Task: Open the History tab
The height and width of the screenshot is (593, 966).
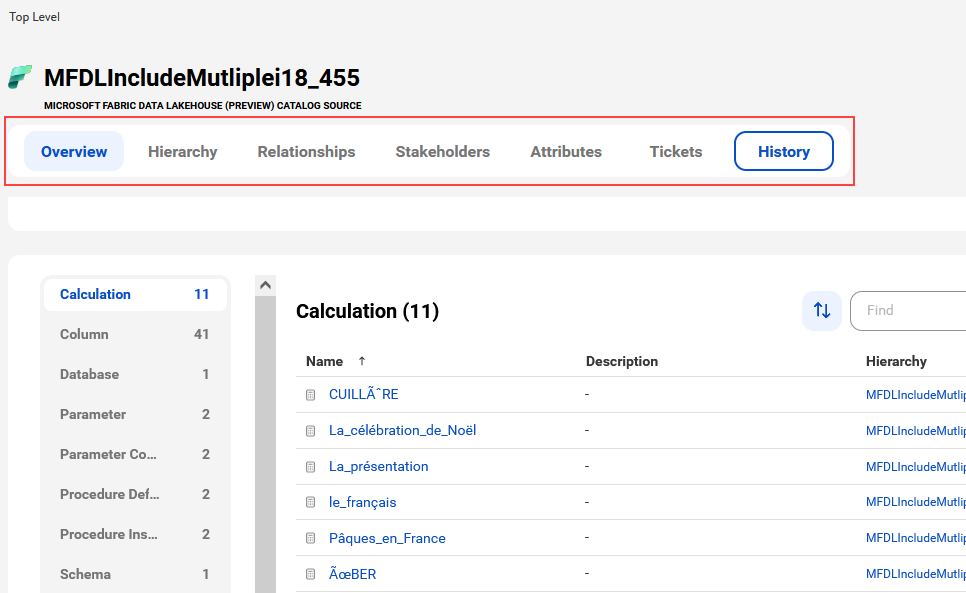Action: (784, 151)
